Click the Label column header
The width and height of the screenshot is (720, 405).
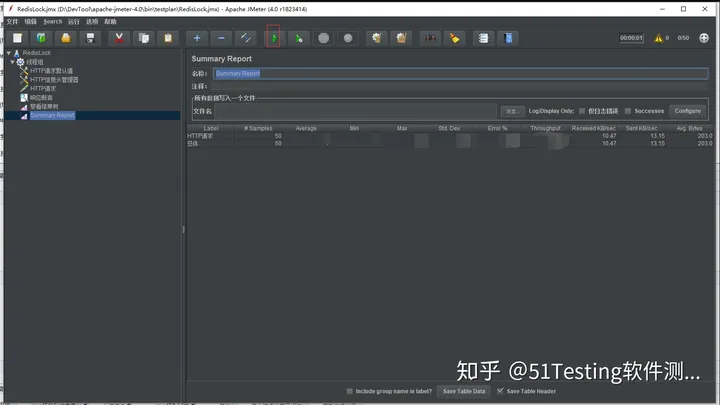click(x=211, y=129)
